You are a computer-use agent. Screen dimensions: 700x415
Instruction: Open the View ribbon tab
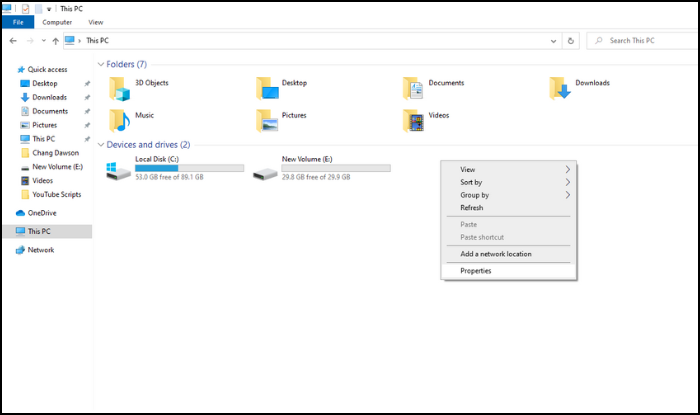[96, 22]
